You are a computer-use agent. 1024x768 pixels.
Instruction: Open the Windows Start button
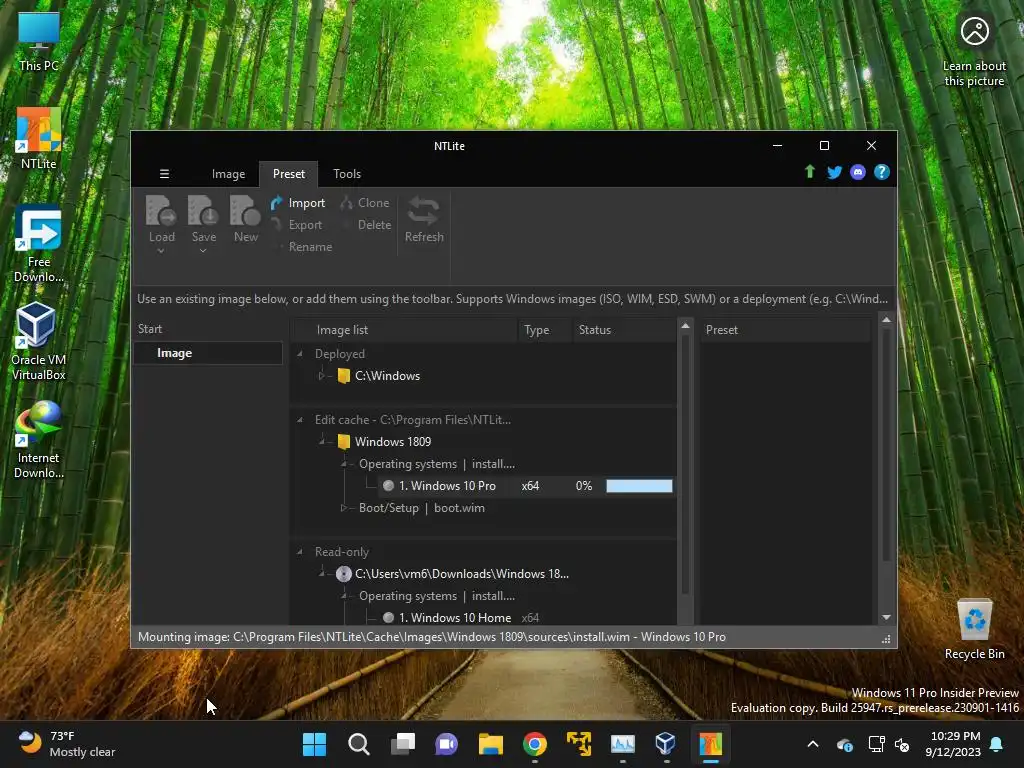(314, 744)
